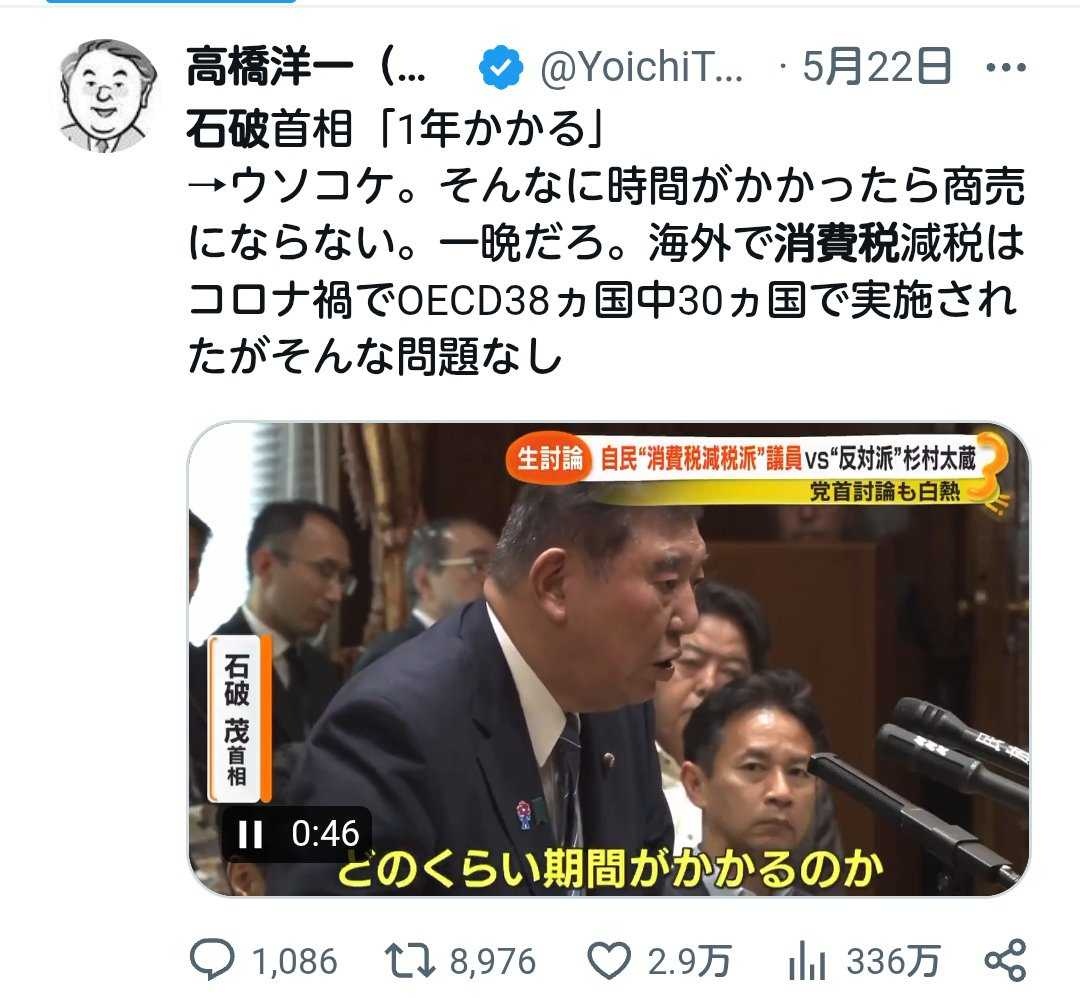Click the 2.9万 likes count
Screen dimensions: 1080x998
(x=689, y=961)
